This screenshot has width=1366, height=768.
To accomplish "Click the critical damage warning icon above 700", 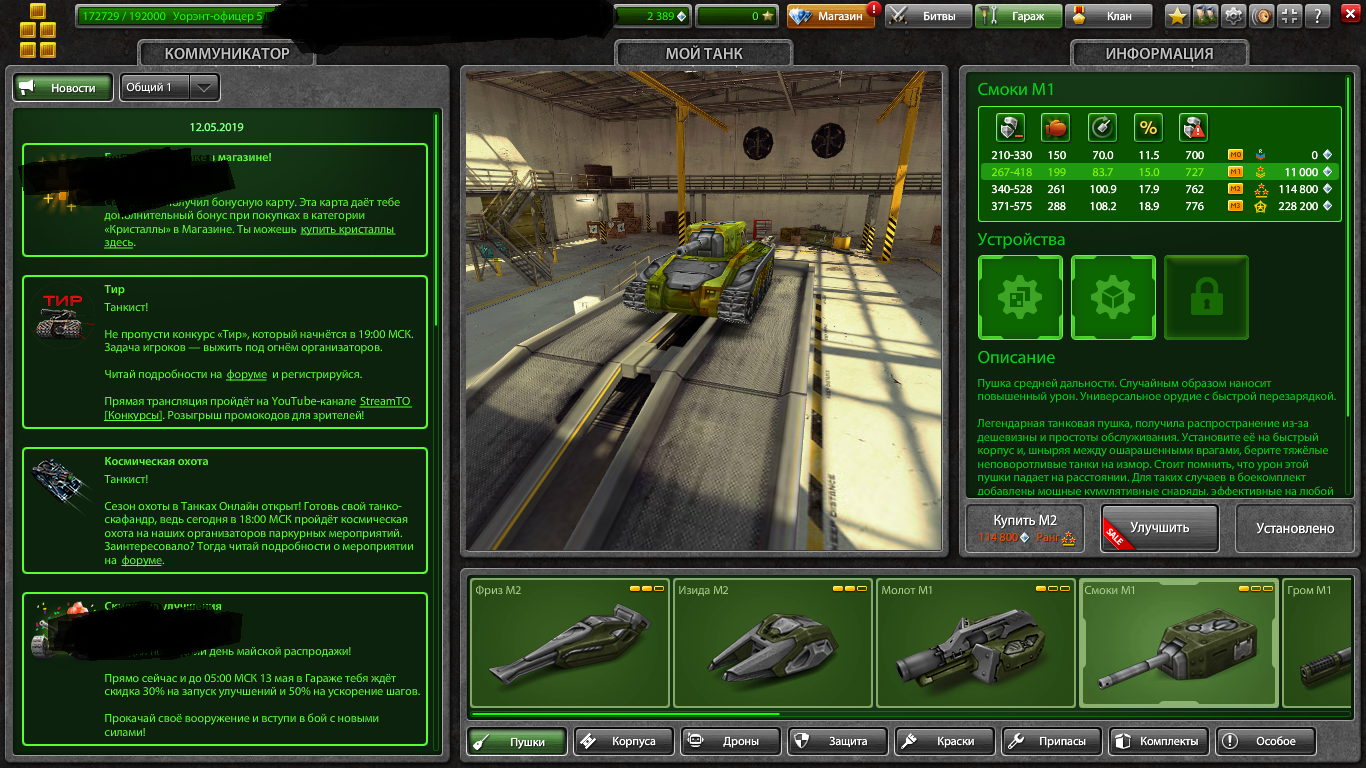I will pos(1193,128).
